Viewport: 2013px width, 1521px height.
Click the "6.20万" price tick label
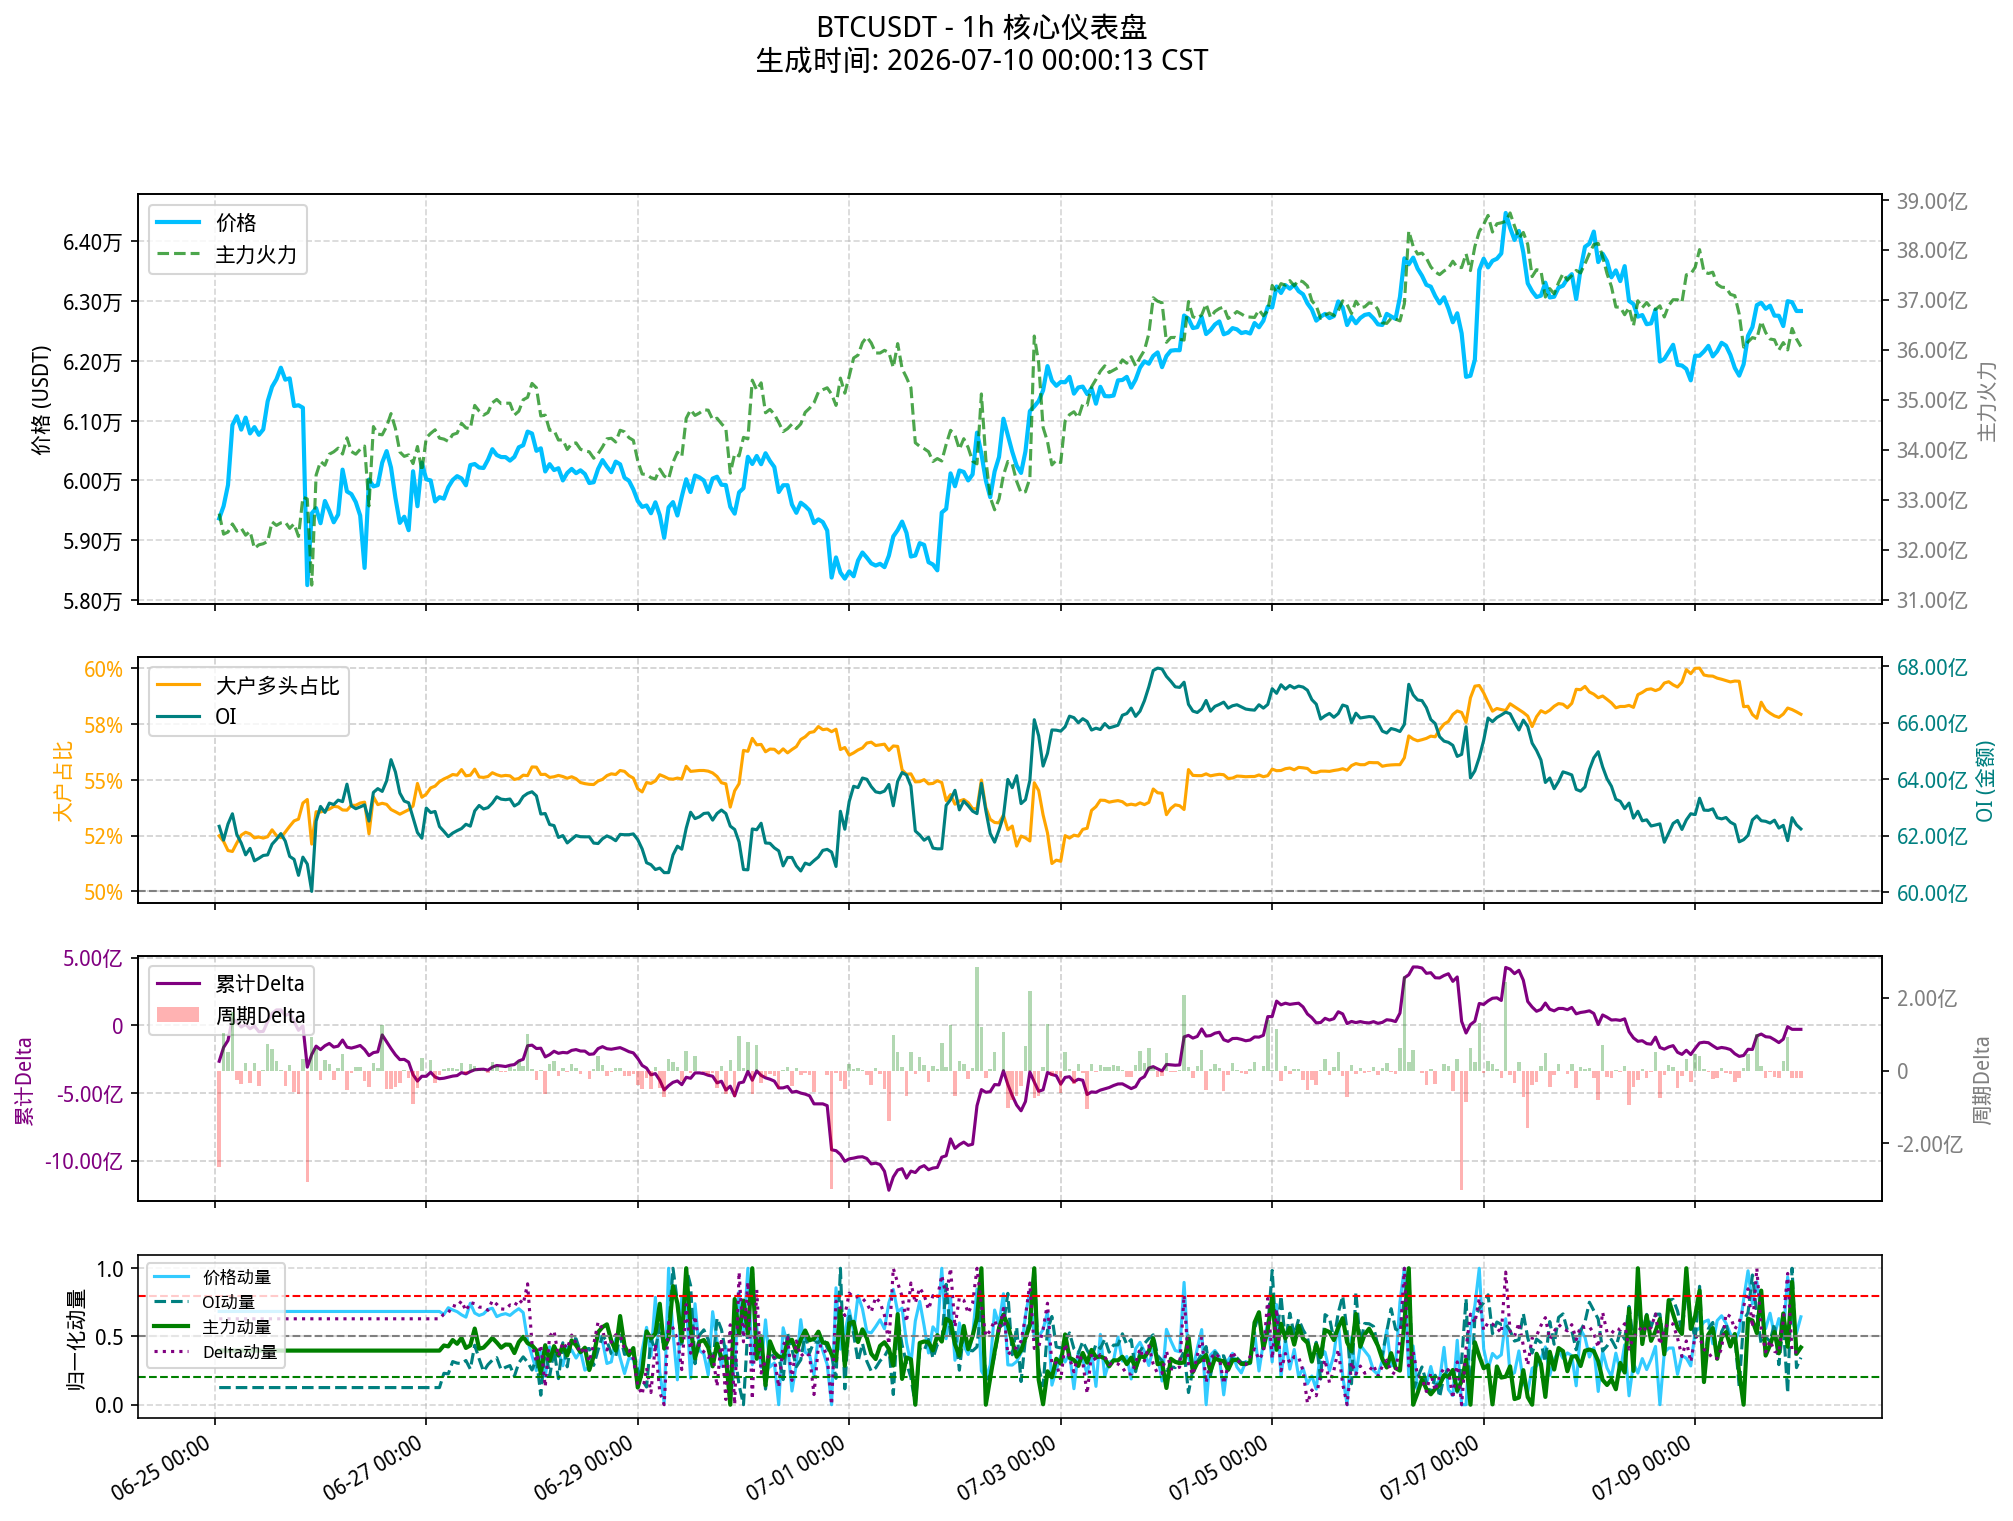point(92,362)
